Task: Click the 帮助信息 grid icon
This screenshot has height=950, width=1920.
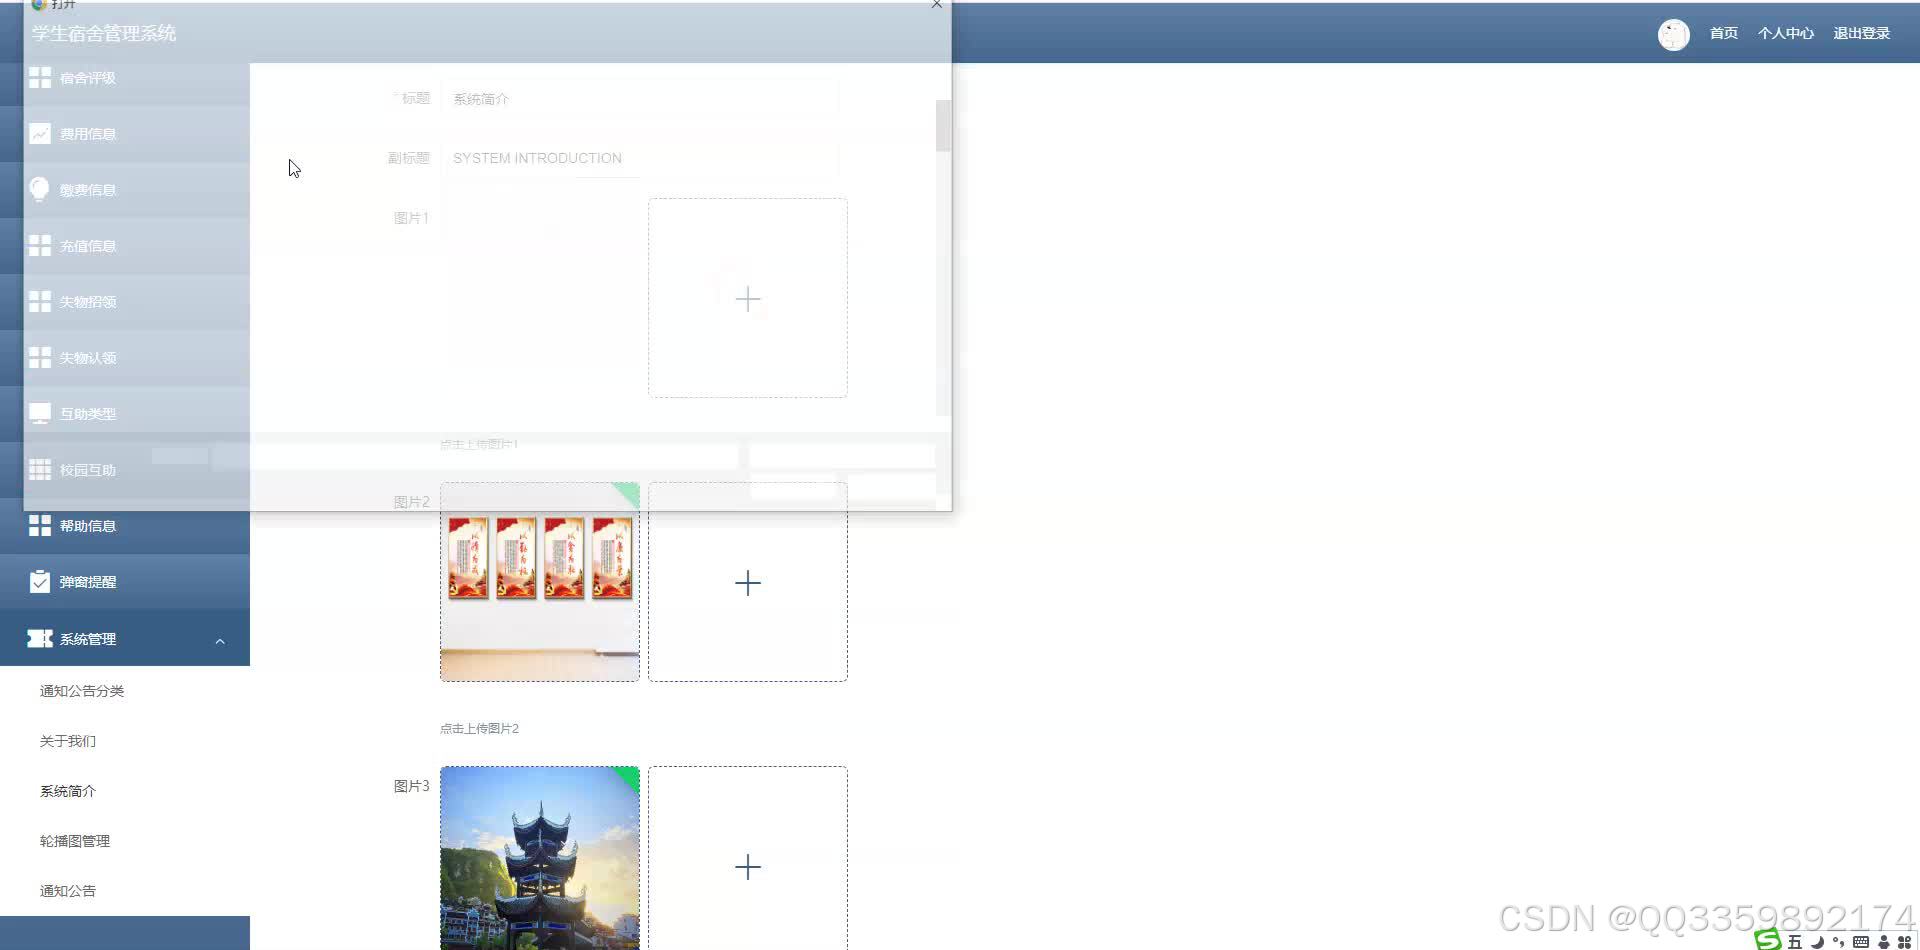Action: 40,526
